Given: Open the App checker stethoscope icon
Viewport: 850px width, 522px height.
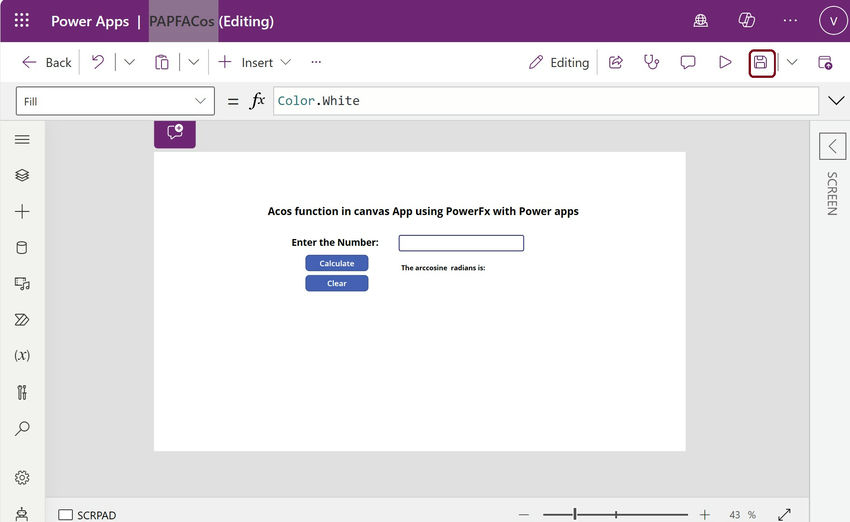Looking at the screenshot, I should (x=652, y=62).
